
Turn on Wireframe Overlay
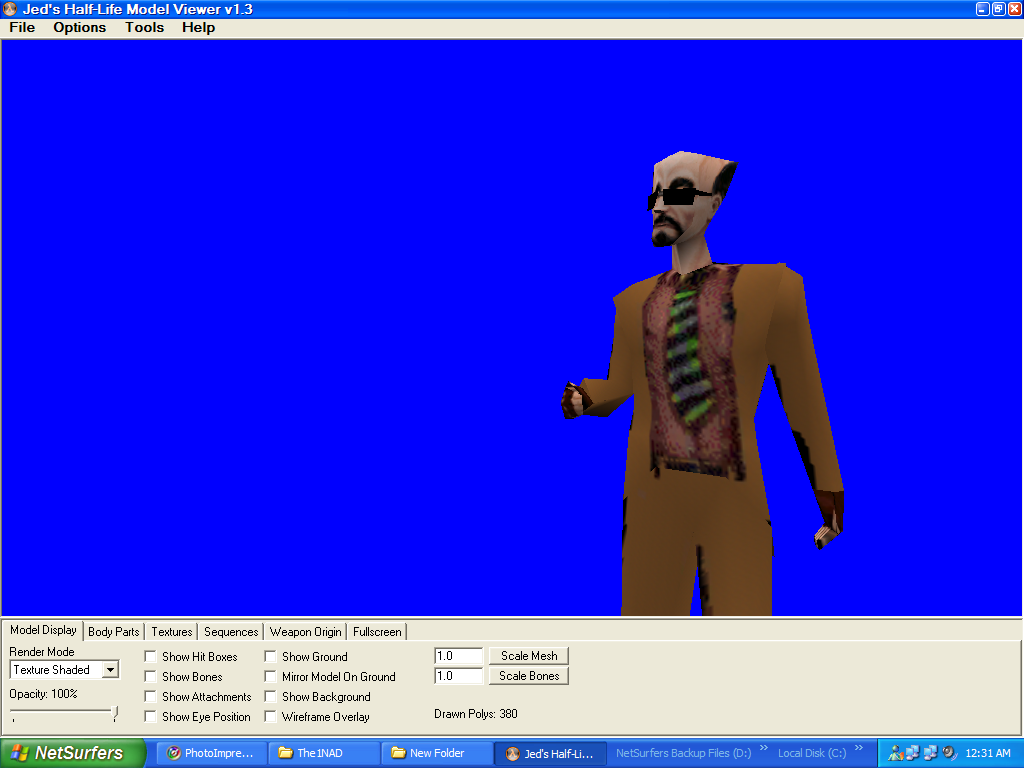click(x=270, y=716)
